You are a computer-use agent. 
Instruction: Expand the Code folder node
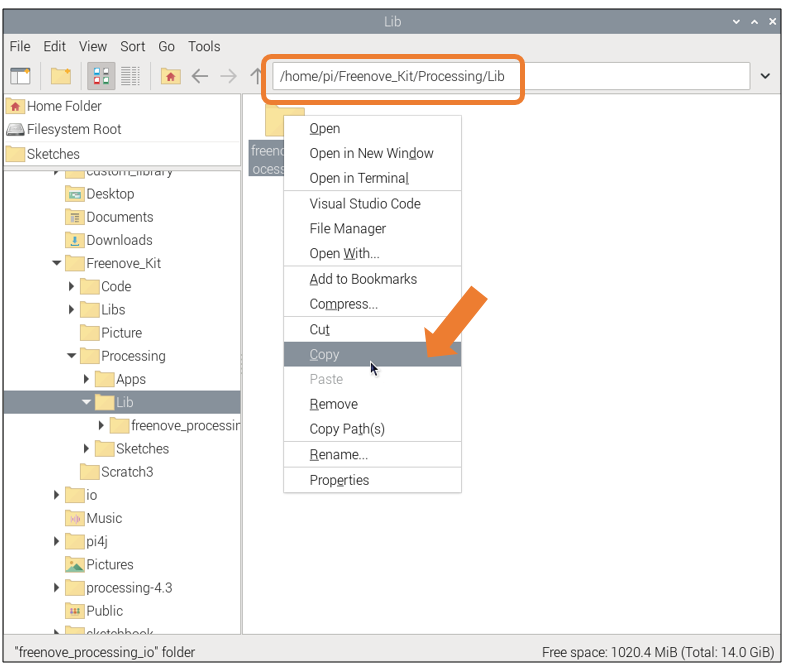tap(71, 286)
